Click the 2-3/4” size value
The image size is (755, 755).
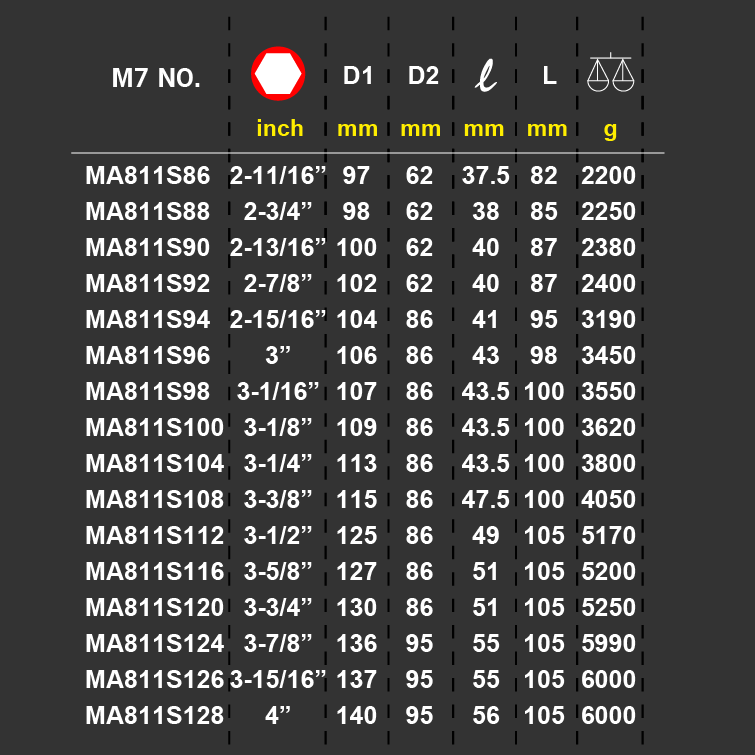(278, 211)
